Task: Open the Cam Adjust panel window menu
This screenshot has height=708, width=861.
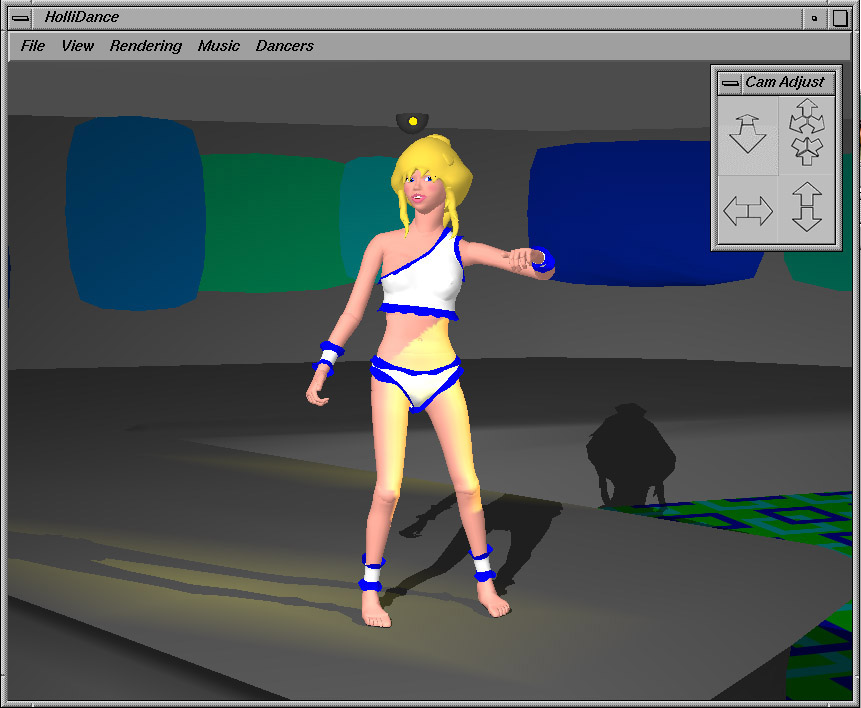Action: coord(730,83)
